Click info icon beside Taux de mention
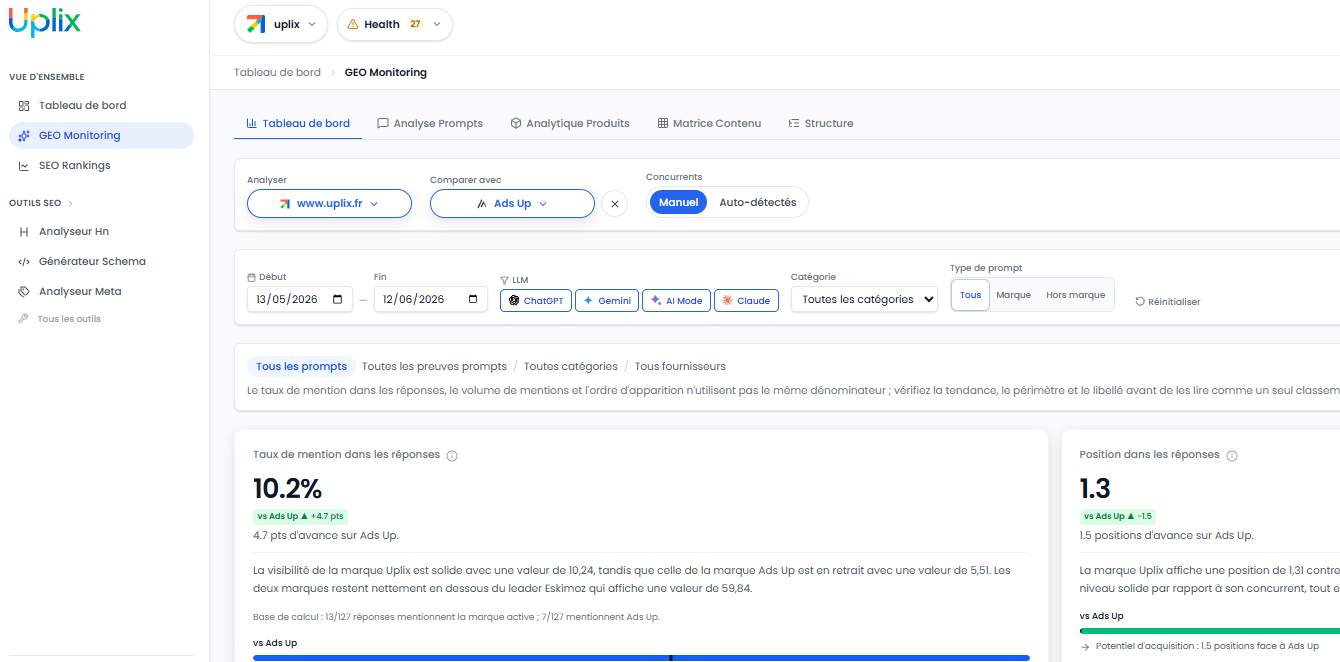 pyautogui.click(x=452, y=456)
